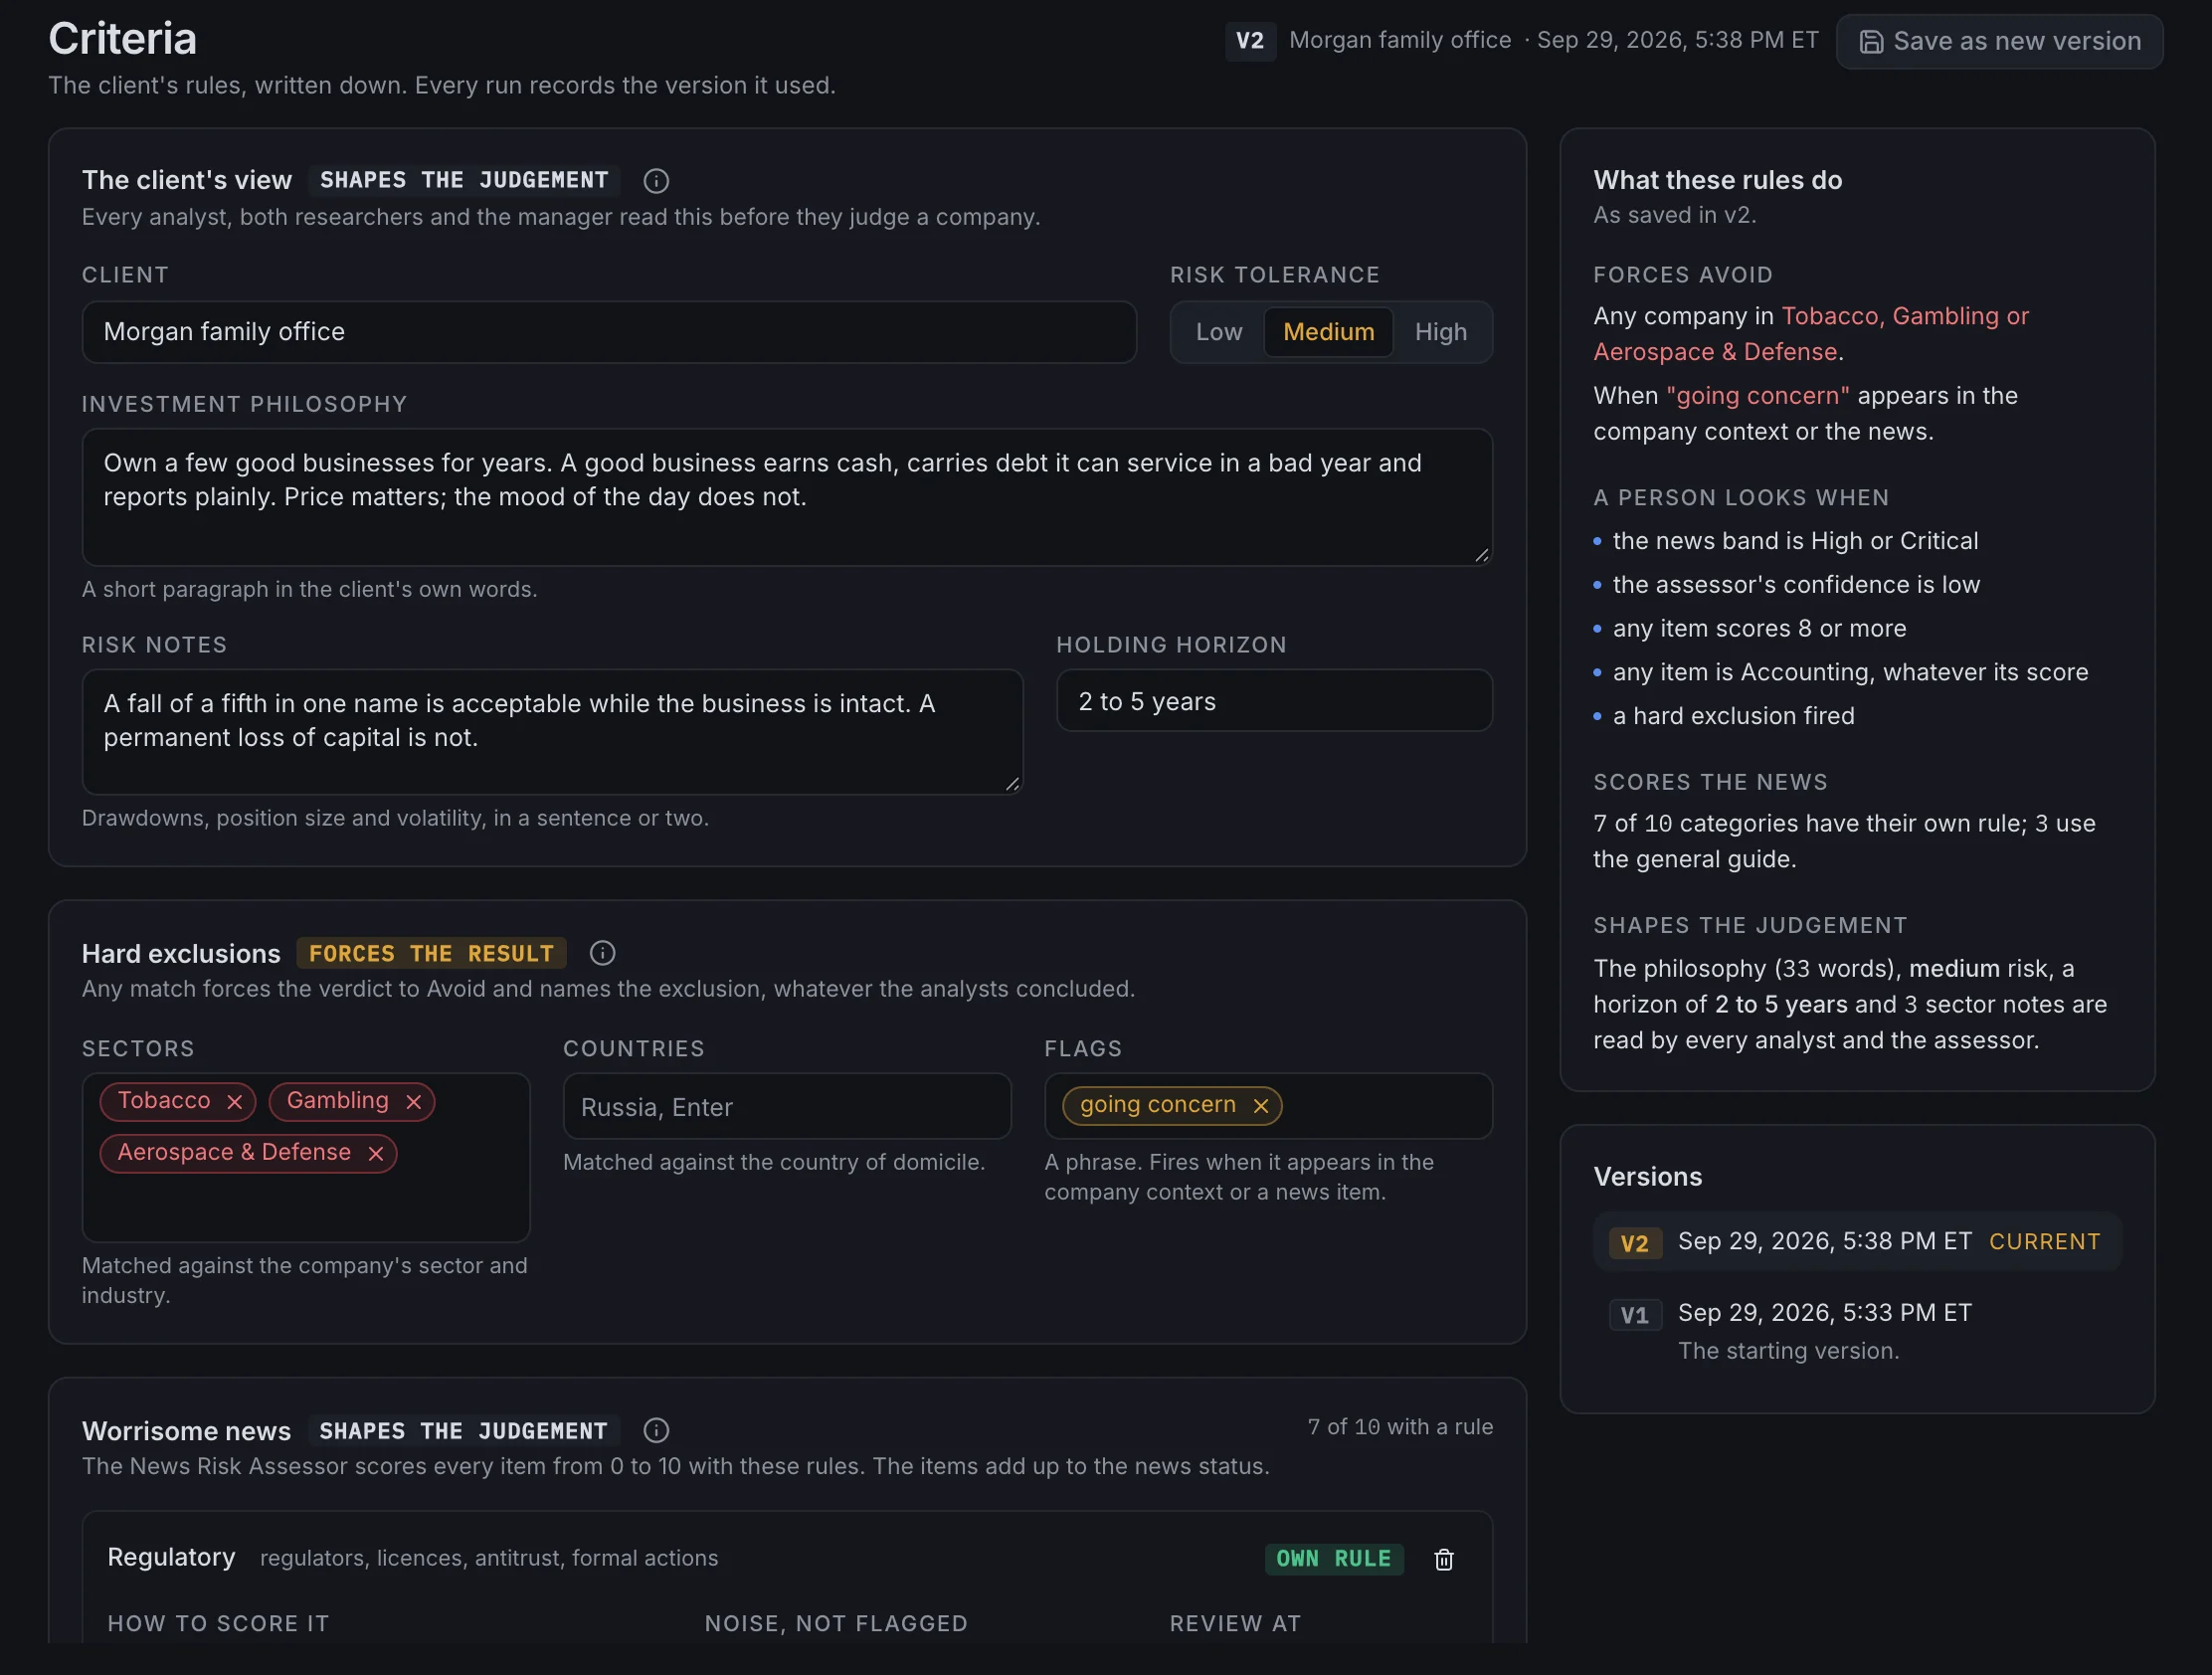The height and width of the screenshot is (1675, 2212).
Task: Click 'the news band is High or Critical'
Action: click(x=1795, y=541)
